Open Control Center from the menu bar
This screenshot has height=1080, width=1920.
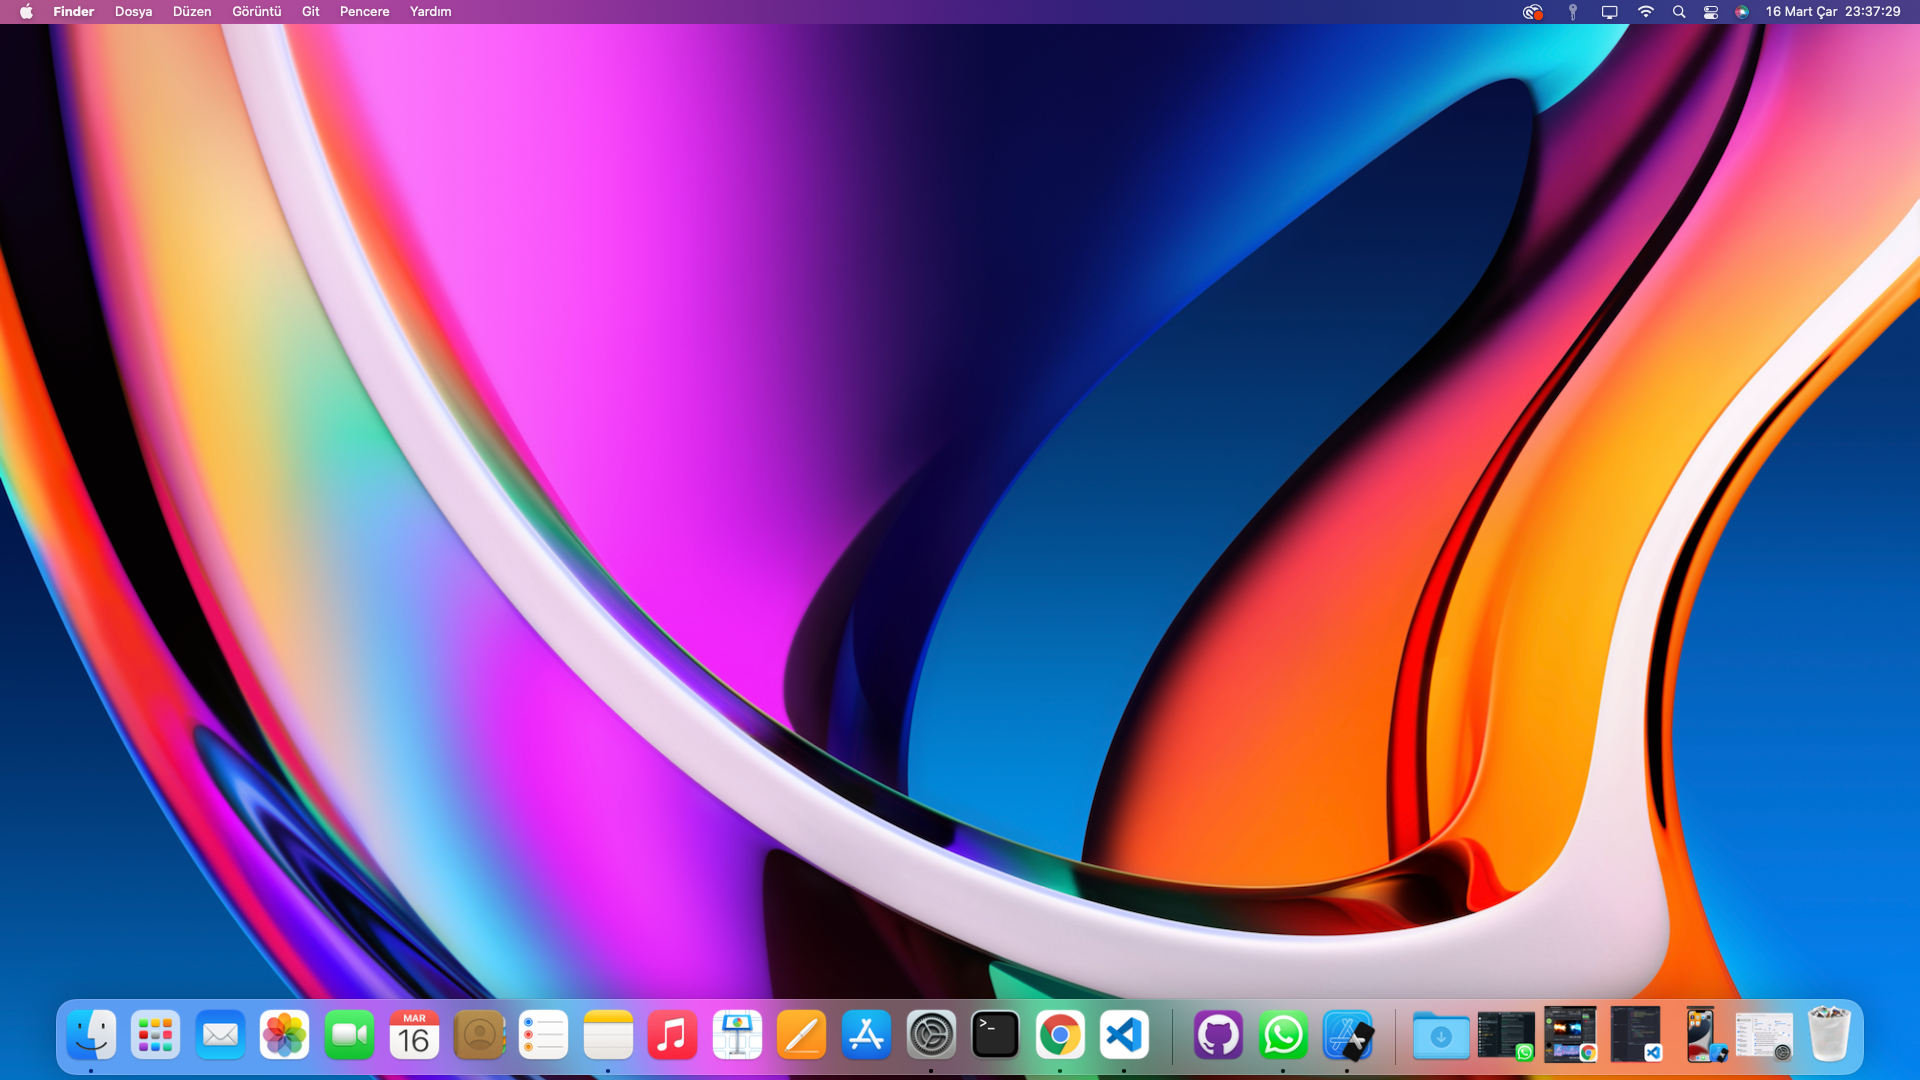coord(1711,12)
